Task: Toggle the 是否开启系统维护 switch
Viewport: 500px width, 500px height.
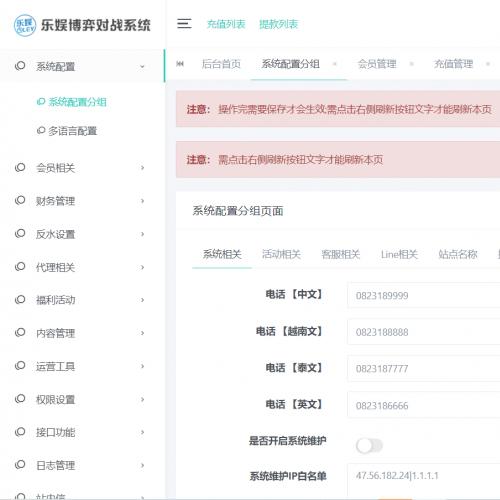Action: pyautogui.click(x=369, y=446)
